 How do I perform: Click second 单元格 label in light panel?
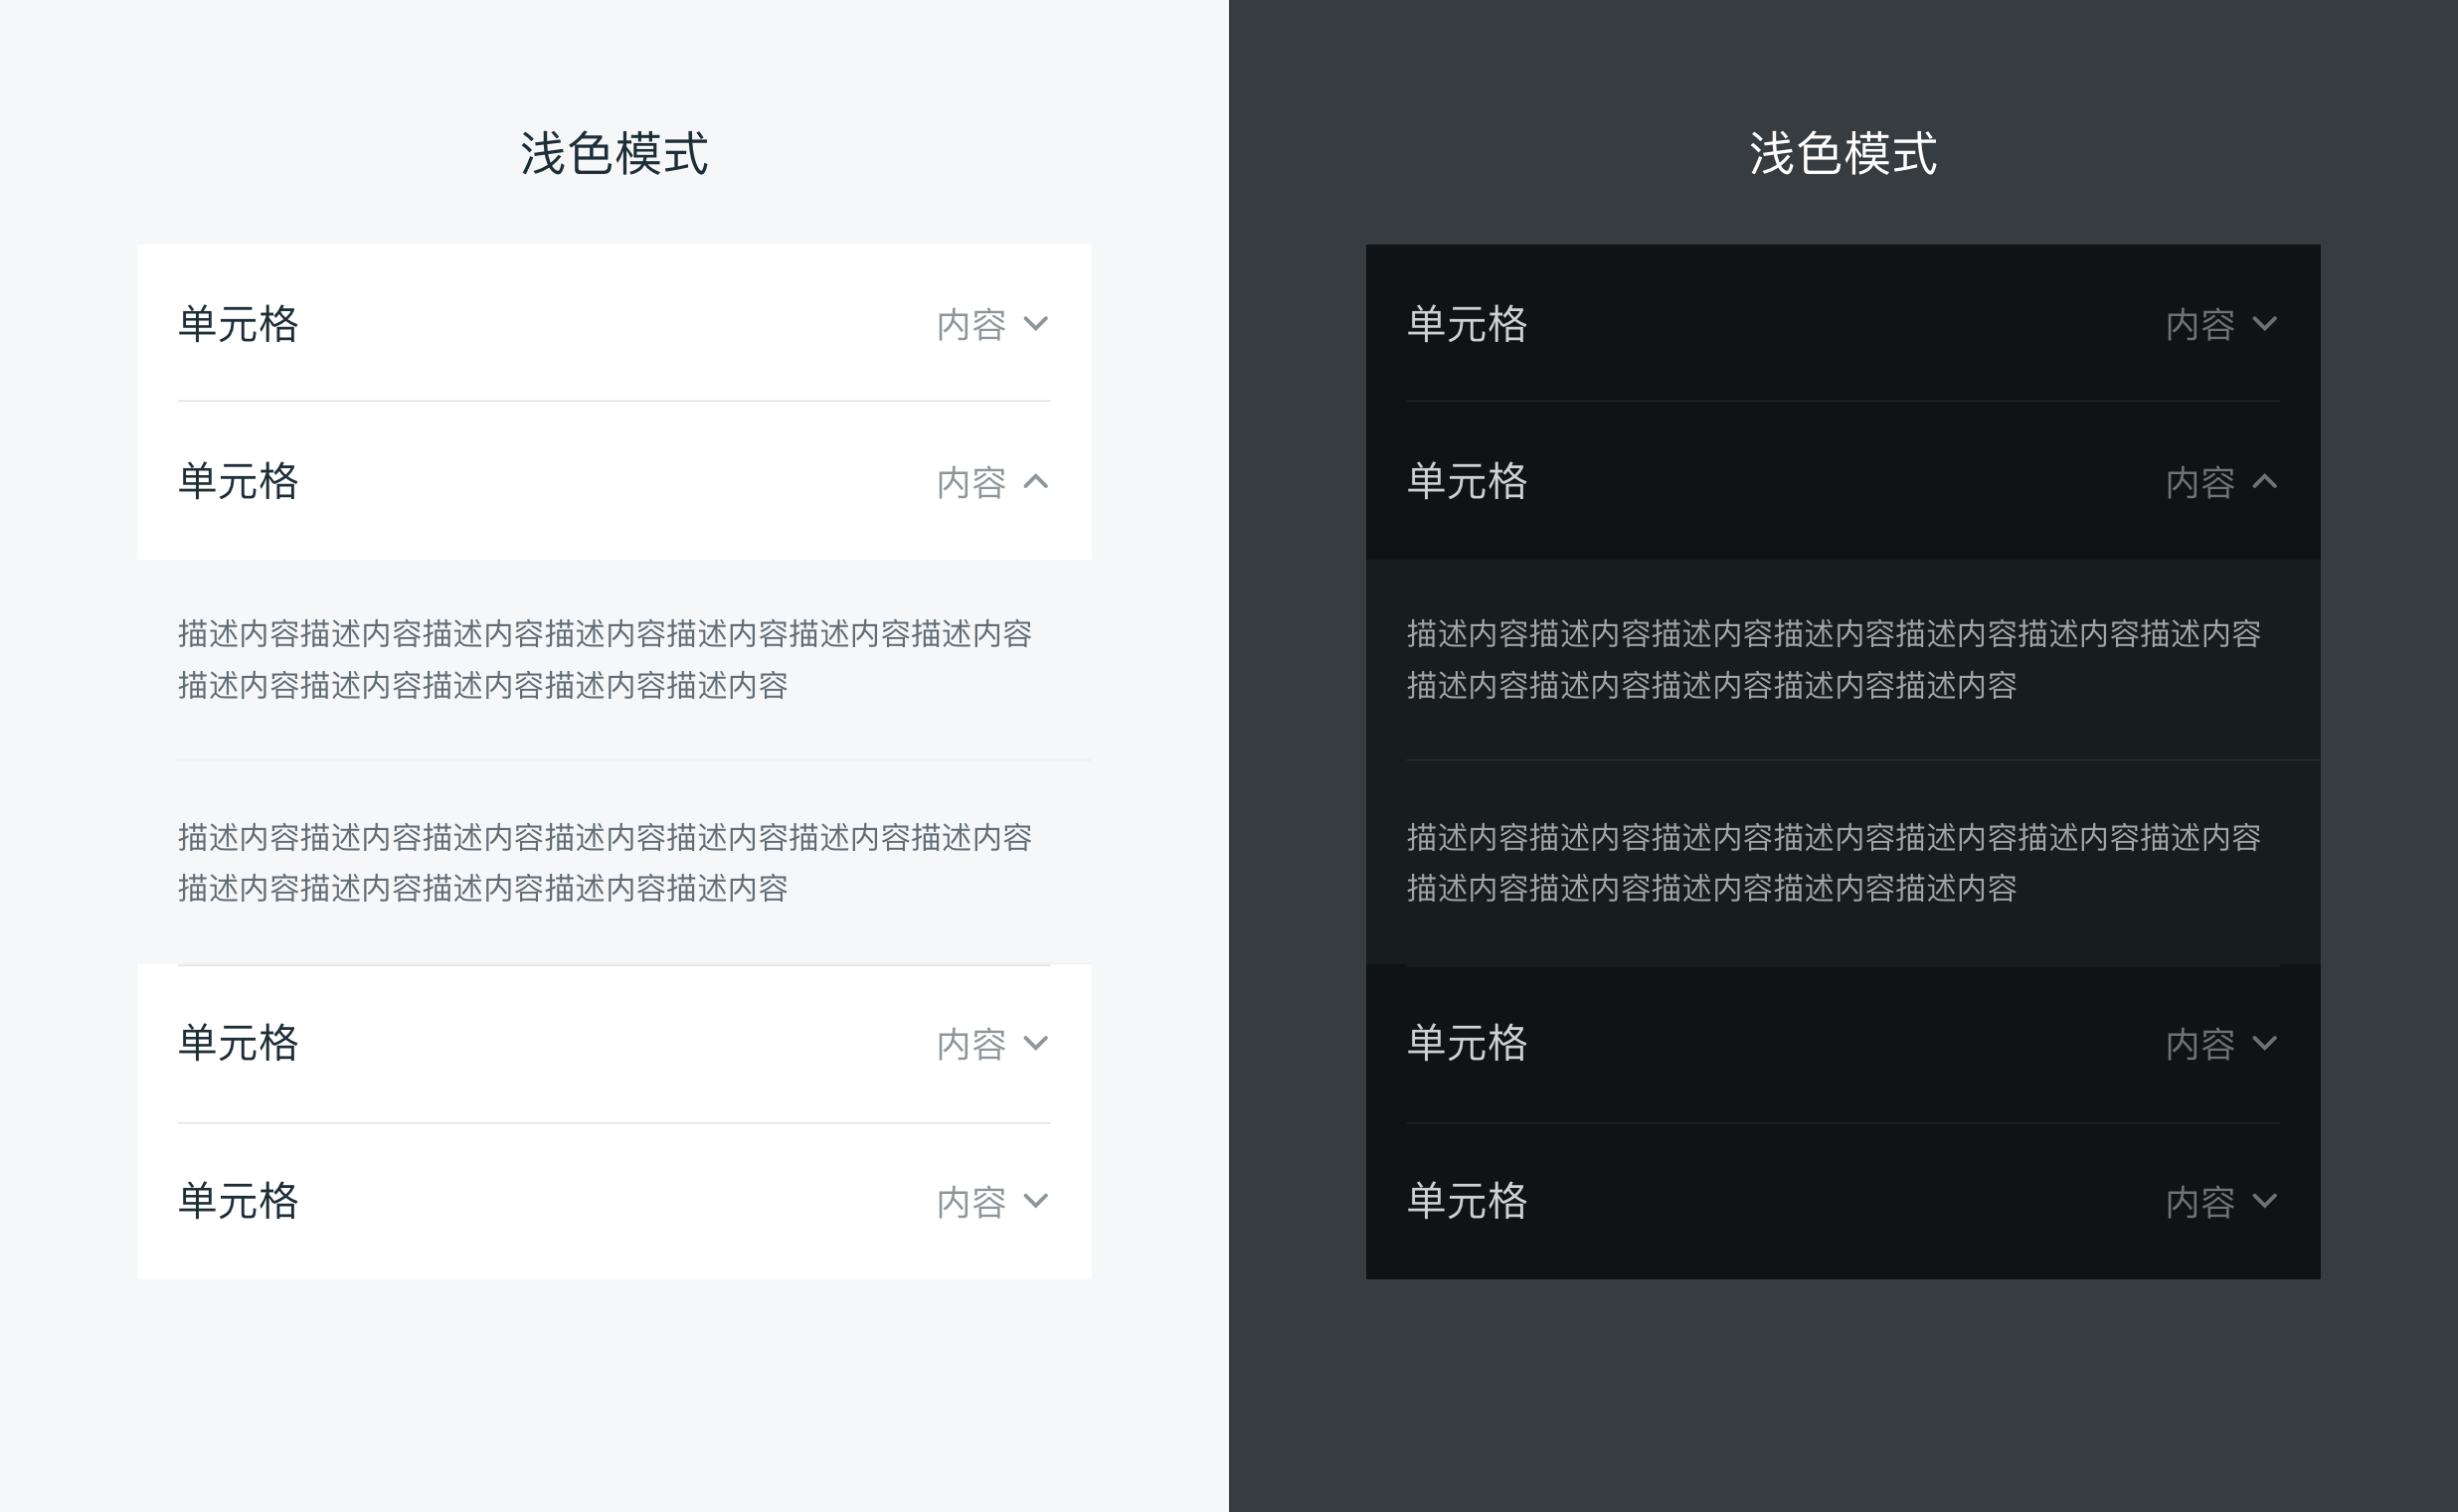point(238,482)
